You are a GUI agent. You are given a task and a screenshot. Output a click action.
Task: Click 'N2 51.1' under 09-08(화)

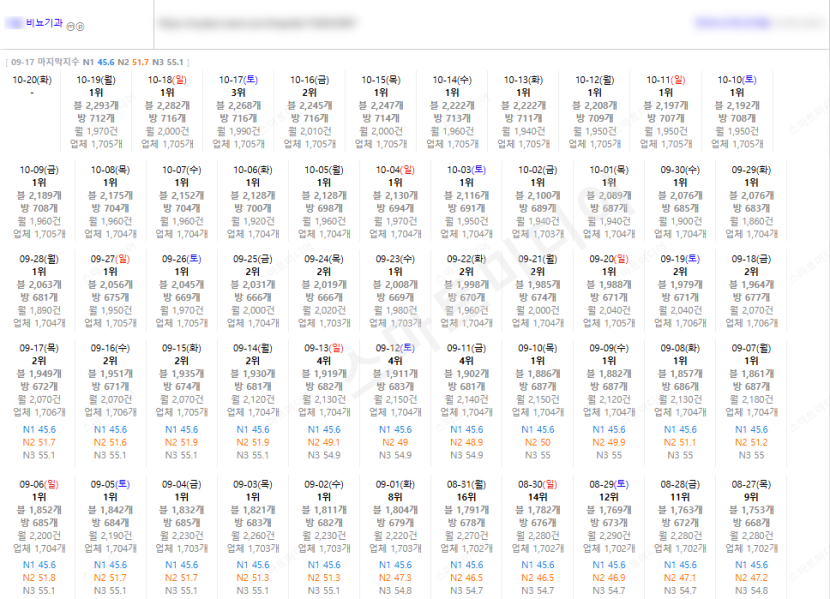[x=680, y=442]
